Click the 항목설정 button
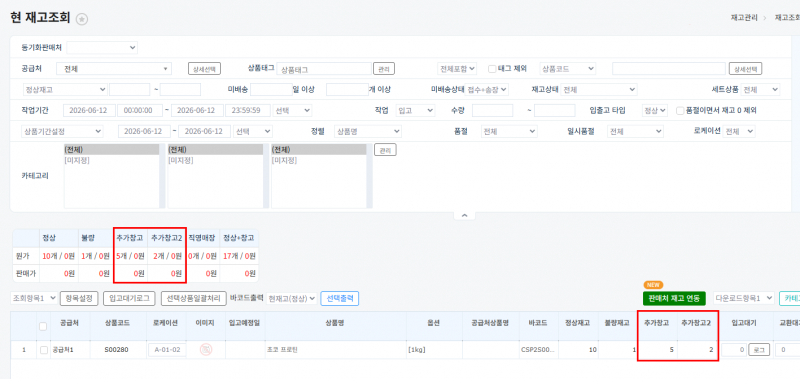Image resolution: width=800 pixels, height=379 pixels. (x=79, y=298)
